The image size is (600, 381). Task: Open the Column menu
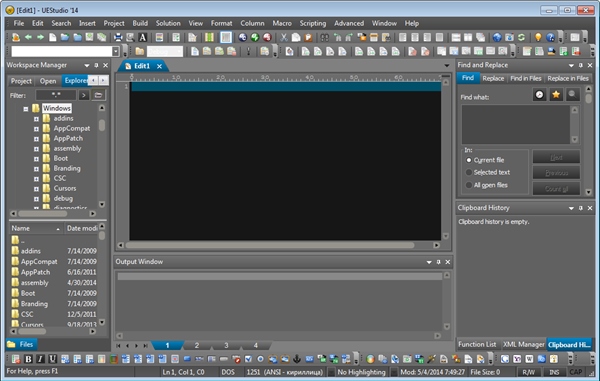coord(252,23)
